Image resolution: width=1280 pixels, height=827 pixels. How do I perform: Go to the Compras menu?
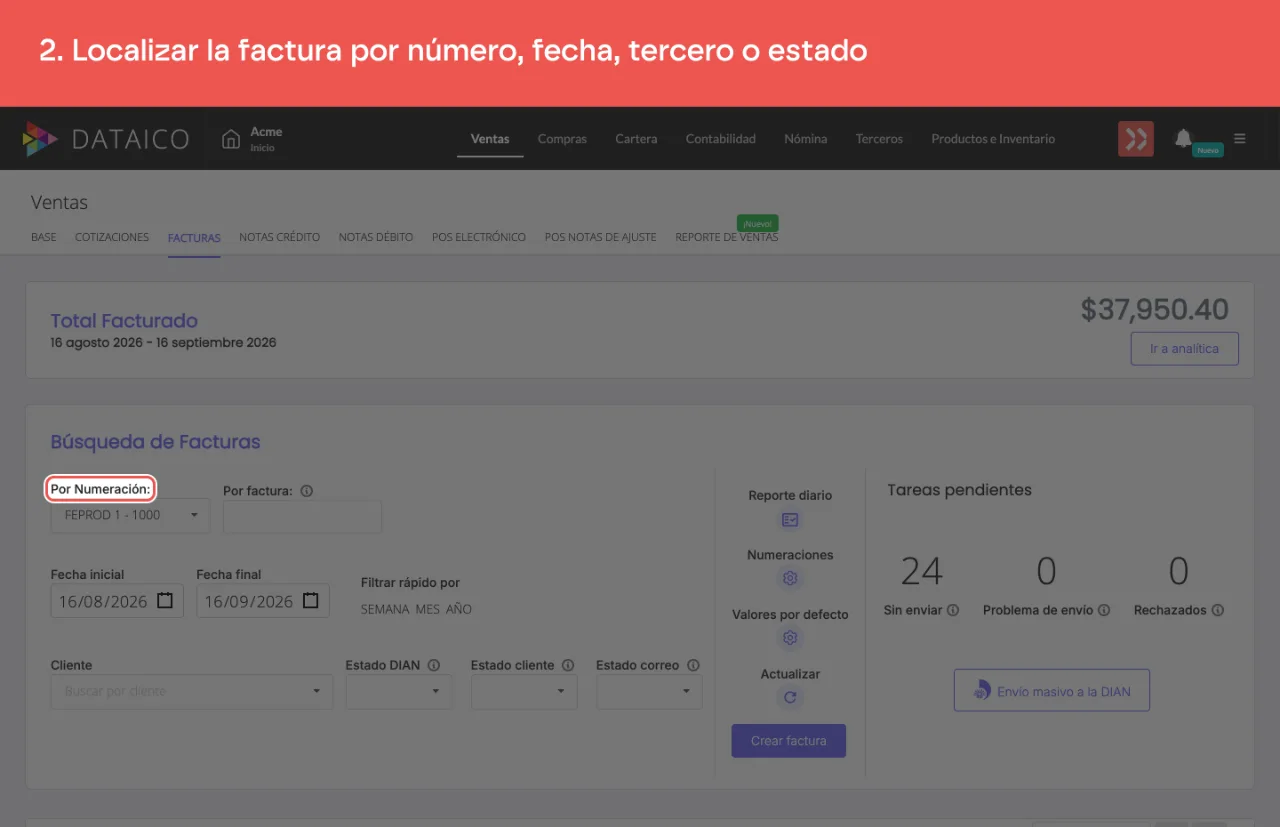(562, 139)
